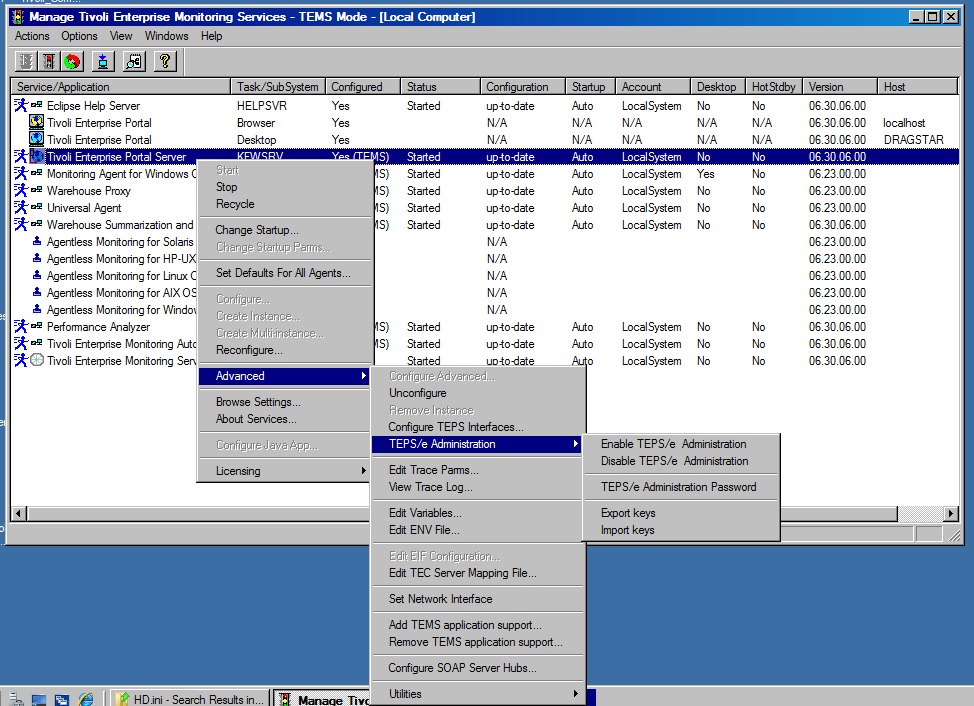Screen dimensions: 974x706
Task: Open help with the yellow question mark icon
Action: (x=165, y=61)
